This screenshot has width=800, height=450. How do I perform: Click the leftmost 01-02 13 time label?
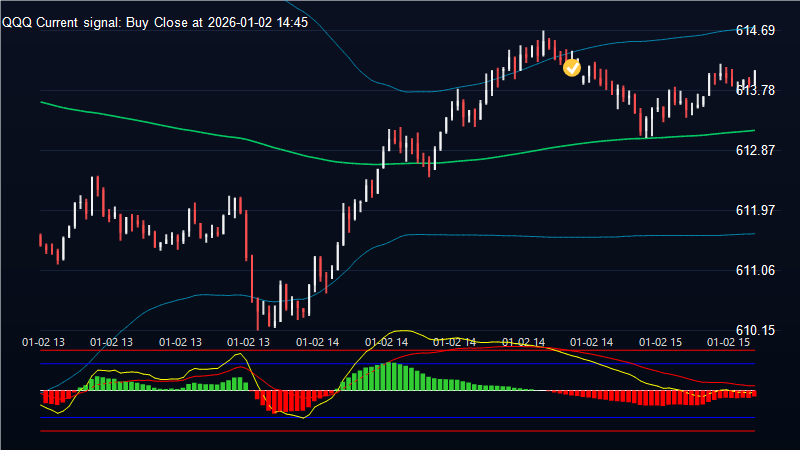pyautogui.click(x=44, y=341)
